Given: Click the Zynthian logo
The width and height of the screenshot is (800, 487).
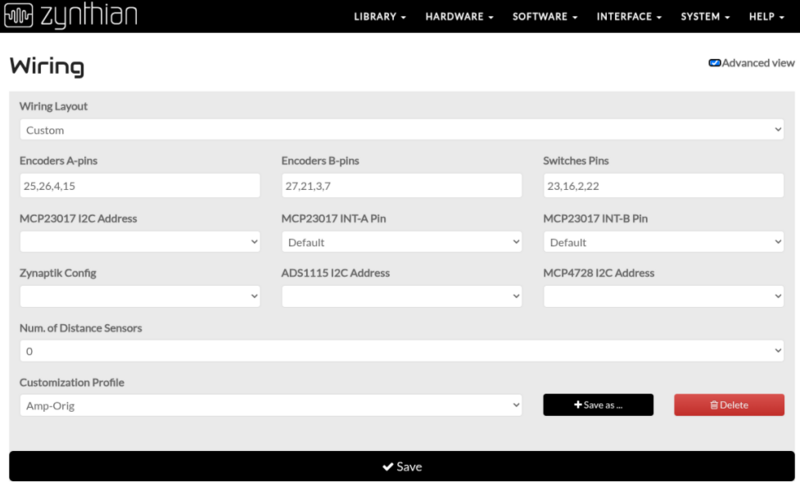Looking at the screenshot, I should [x=70, y=16].
